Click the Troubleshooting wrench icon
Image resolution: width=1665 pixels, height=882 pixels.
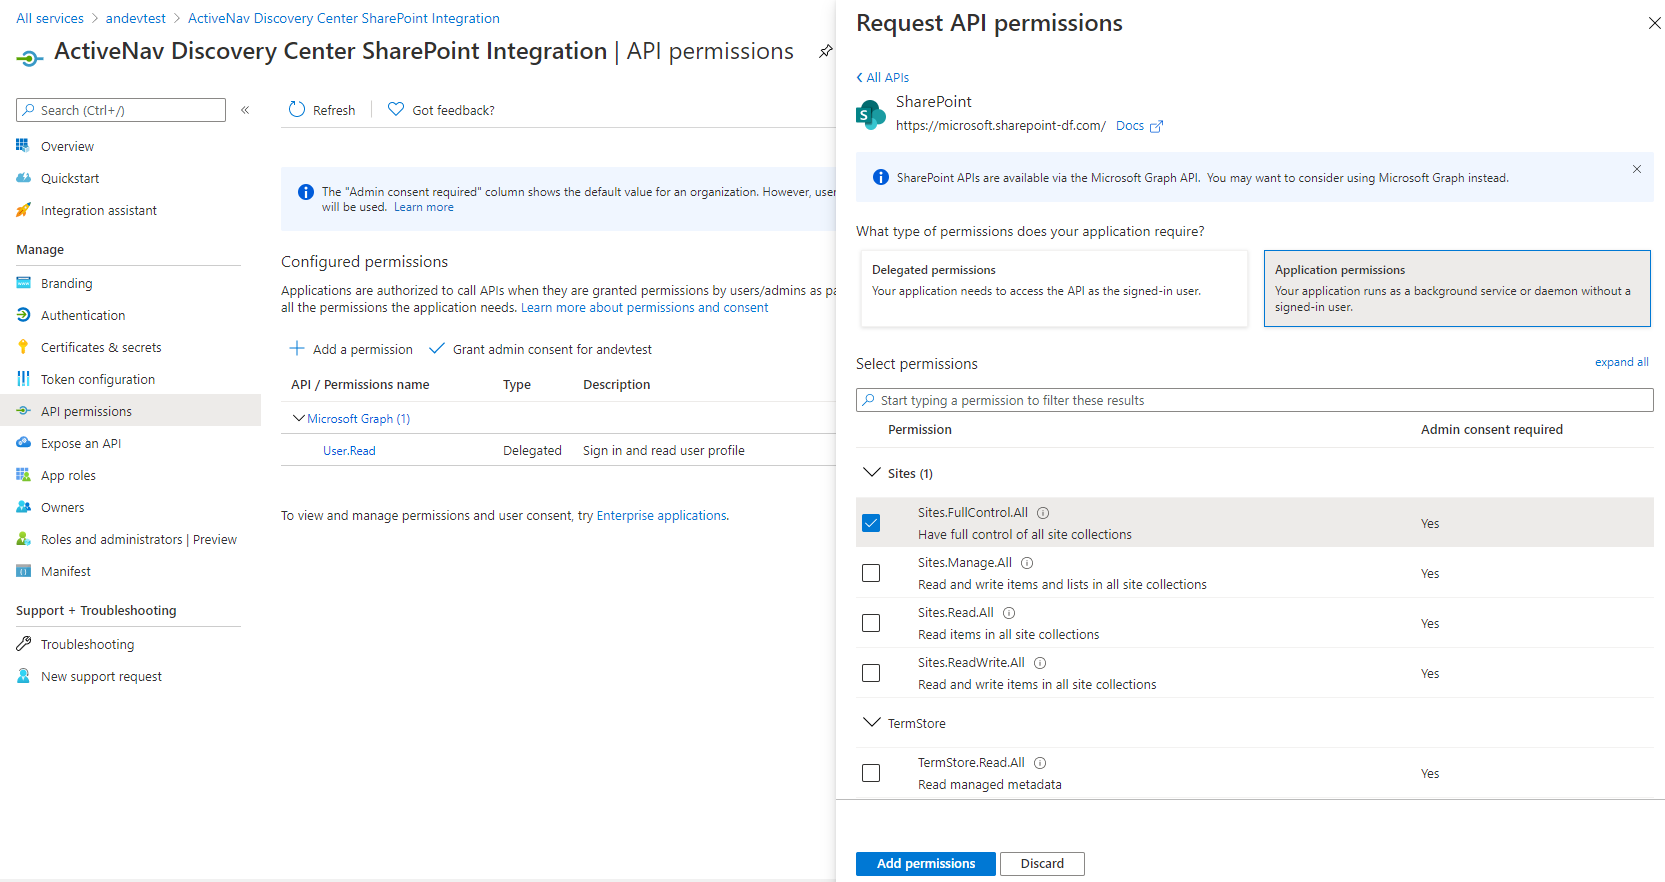click(23, 643)
